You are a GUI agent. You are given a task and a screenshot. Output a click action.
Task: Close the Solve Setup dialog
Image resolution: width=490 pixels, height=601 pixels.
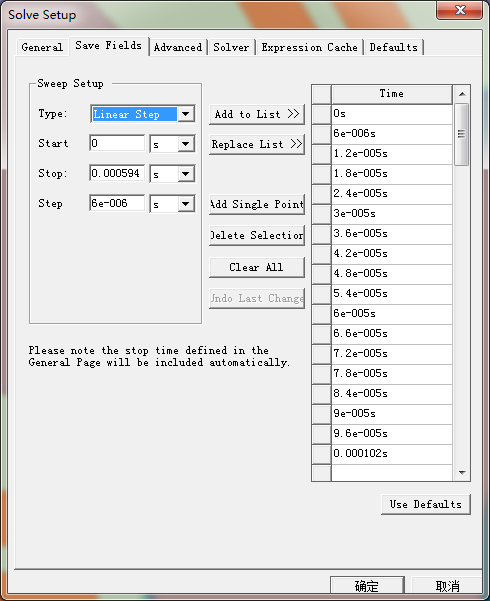[x=459, y=10]
